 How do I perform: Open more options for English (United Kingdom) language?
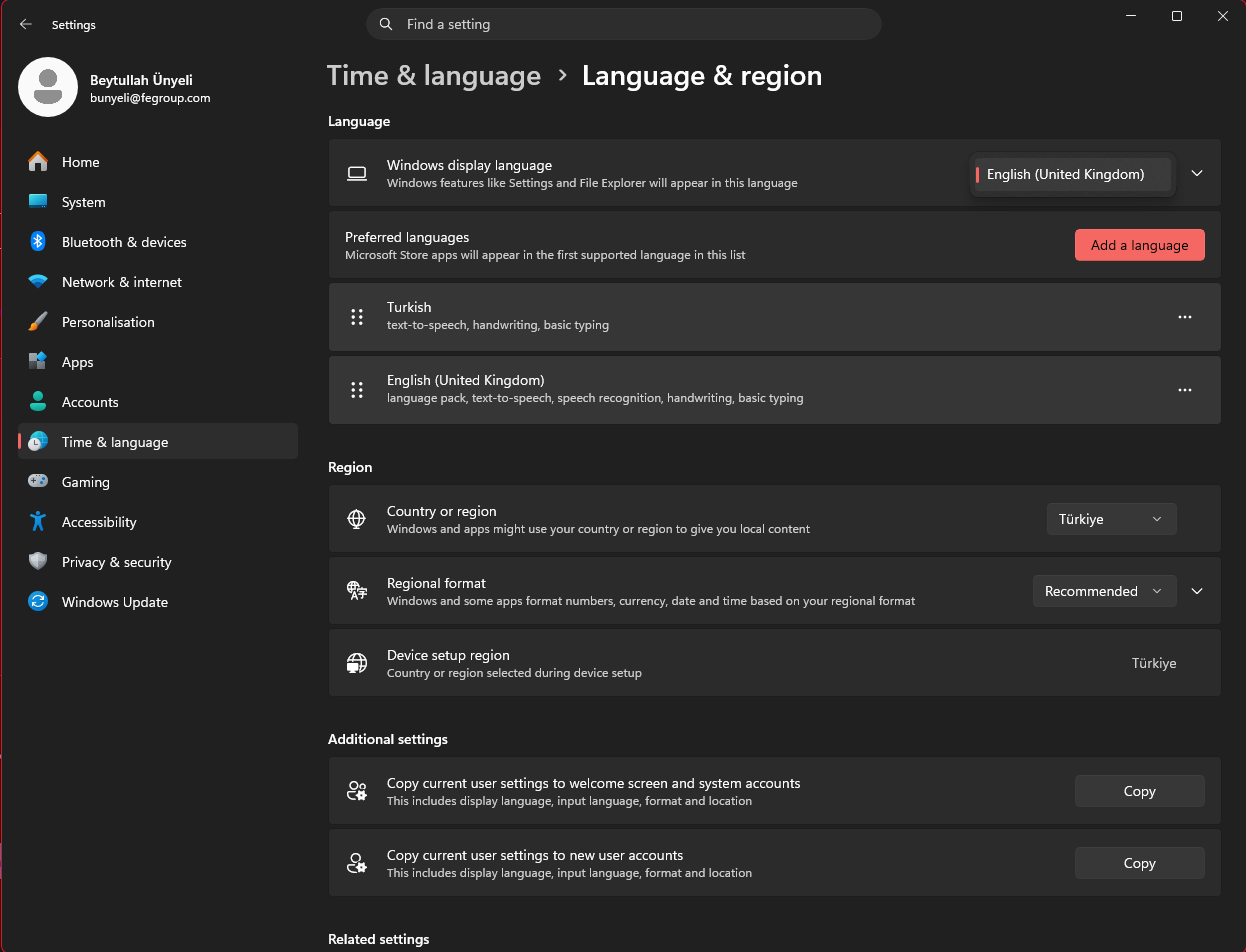[x=1185, y=390]
